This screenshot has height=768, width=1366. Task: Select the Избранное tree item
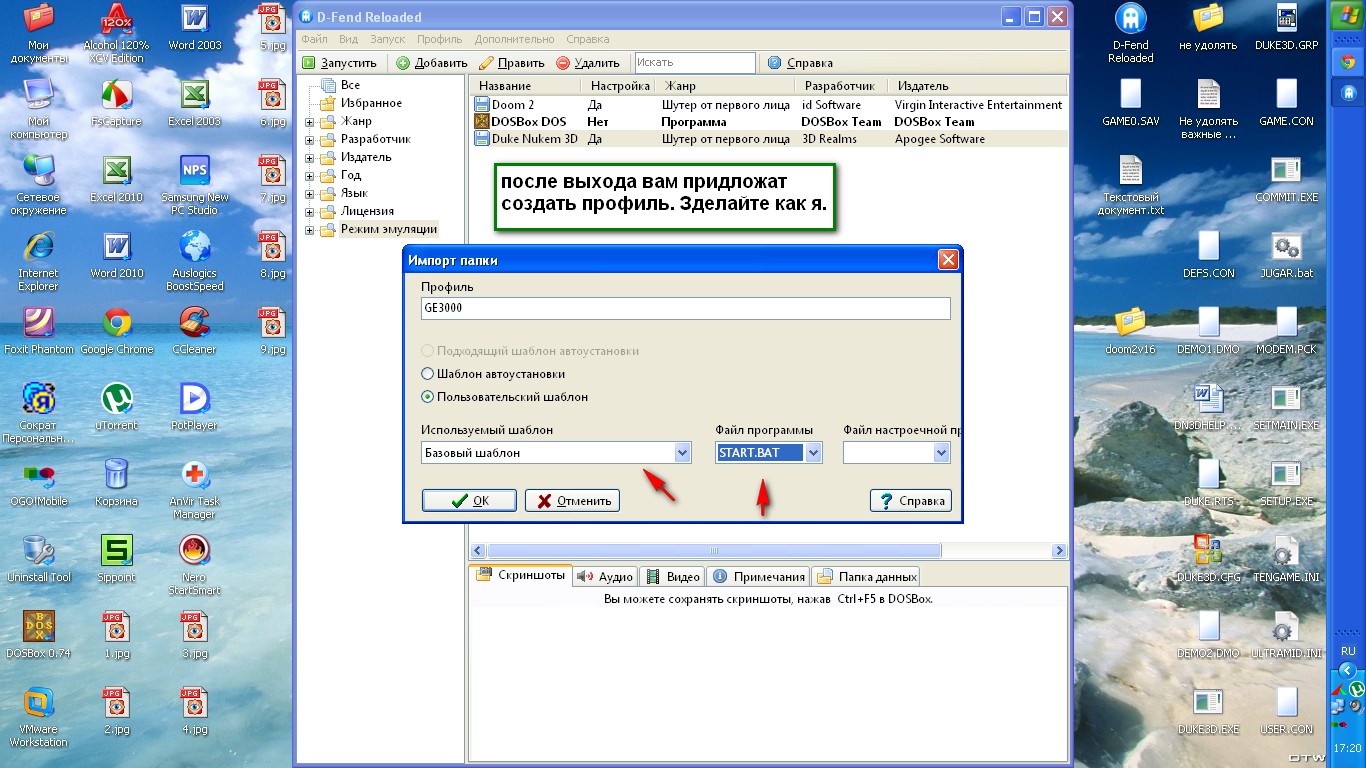(371, 104)
